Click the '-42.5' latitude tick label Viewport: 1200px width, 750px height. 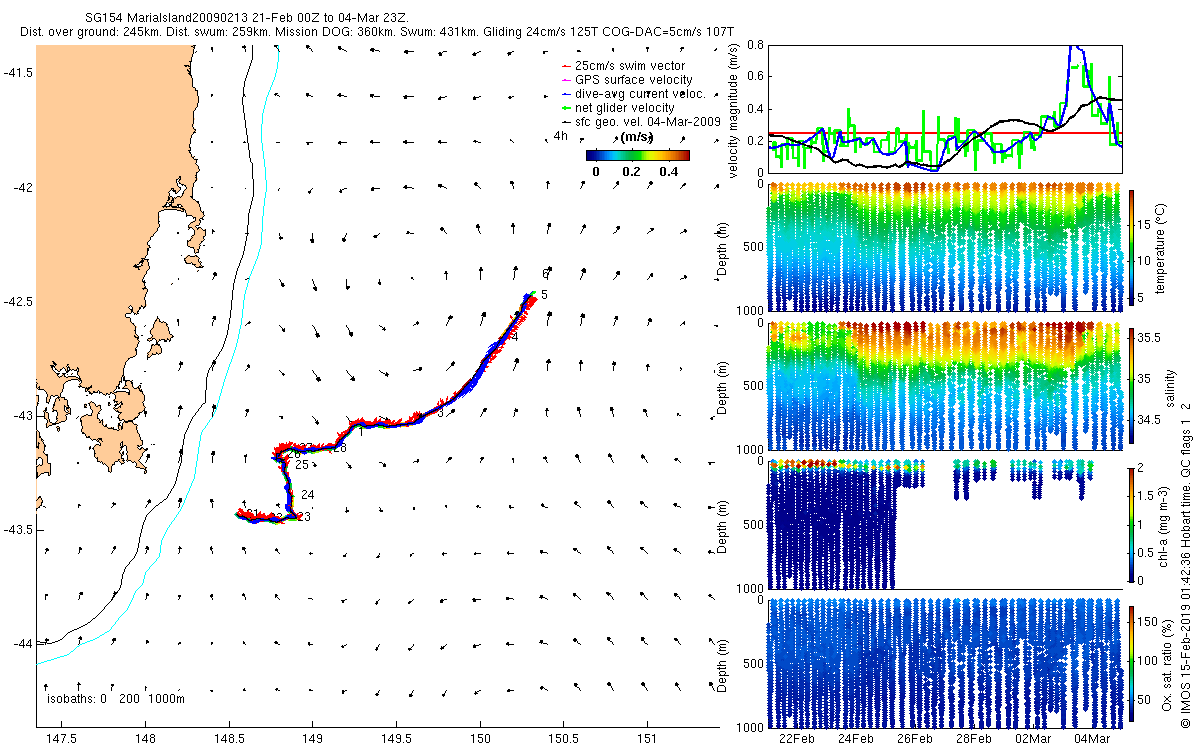coord(17,301)
